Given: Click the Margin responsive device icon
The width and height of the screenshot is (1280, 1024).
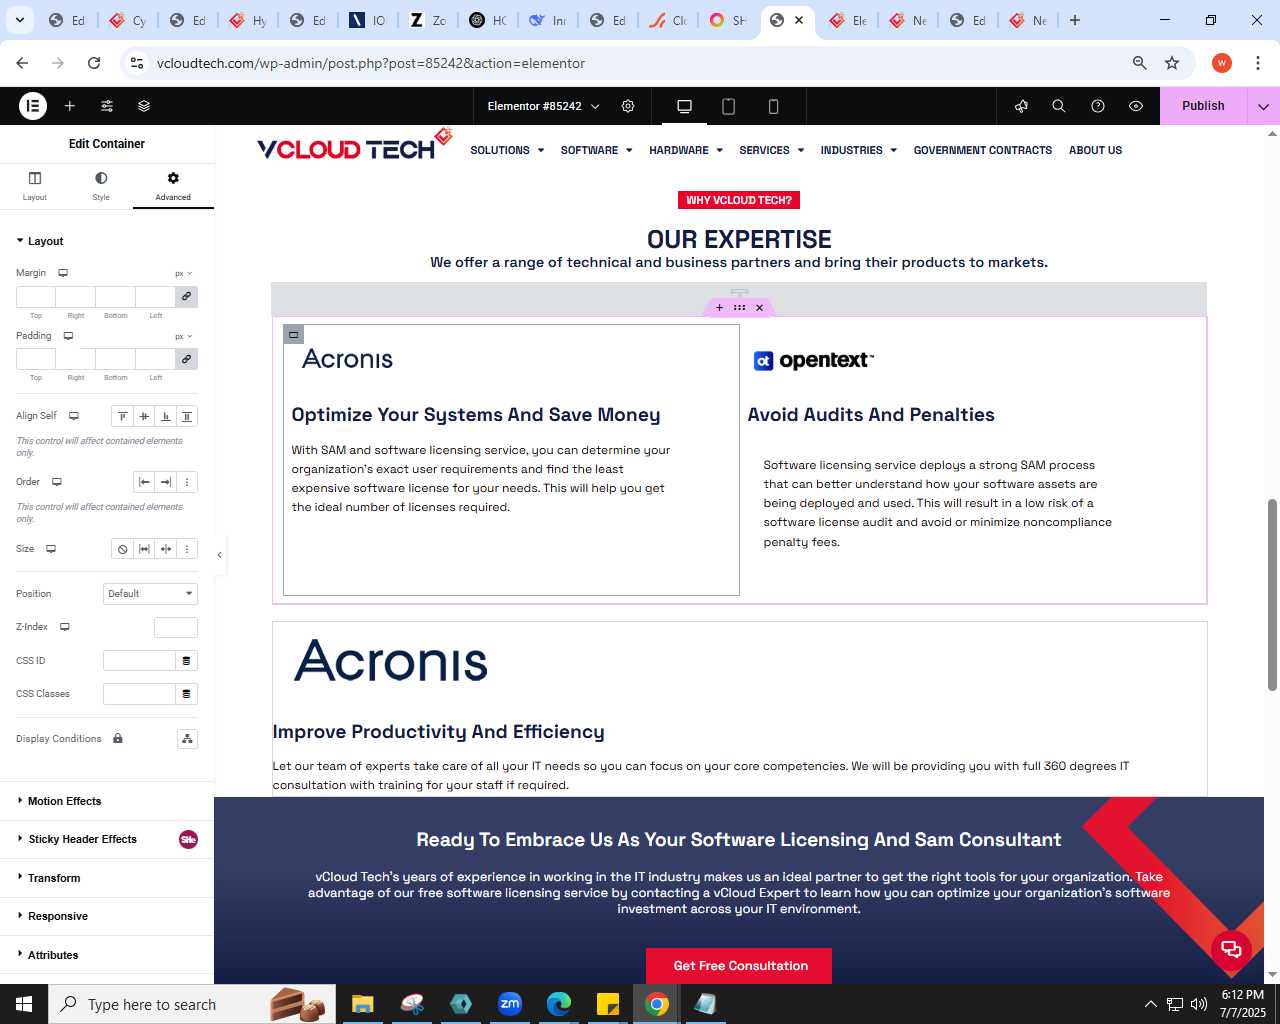Looking at the screenshot, I should pyautogui.click(x=63, y=273).
